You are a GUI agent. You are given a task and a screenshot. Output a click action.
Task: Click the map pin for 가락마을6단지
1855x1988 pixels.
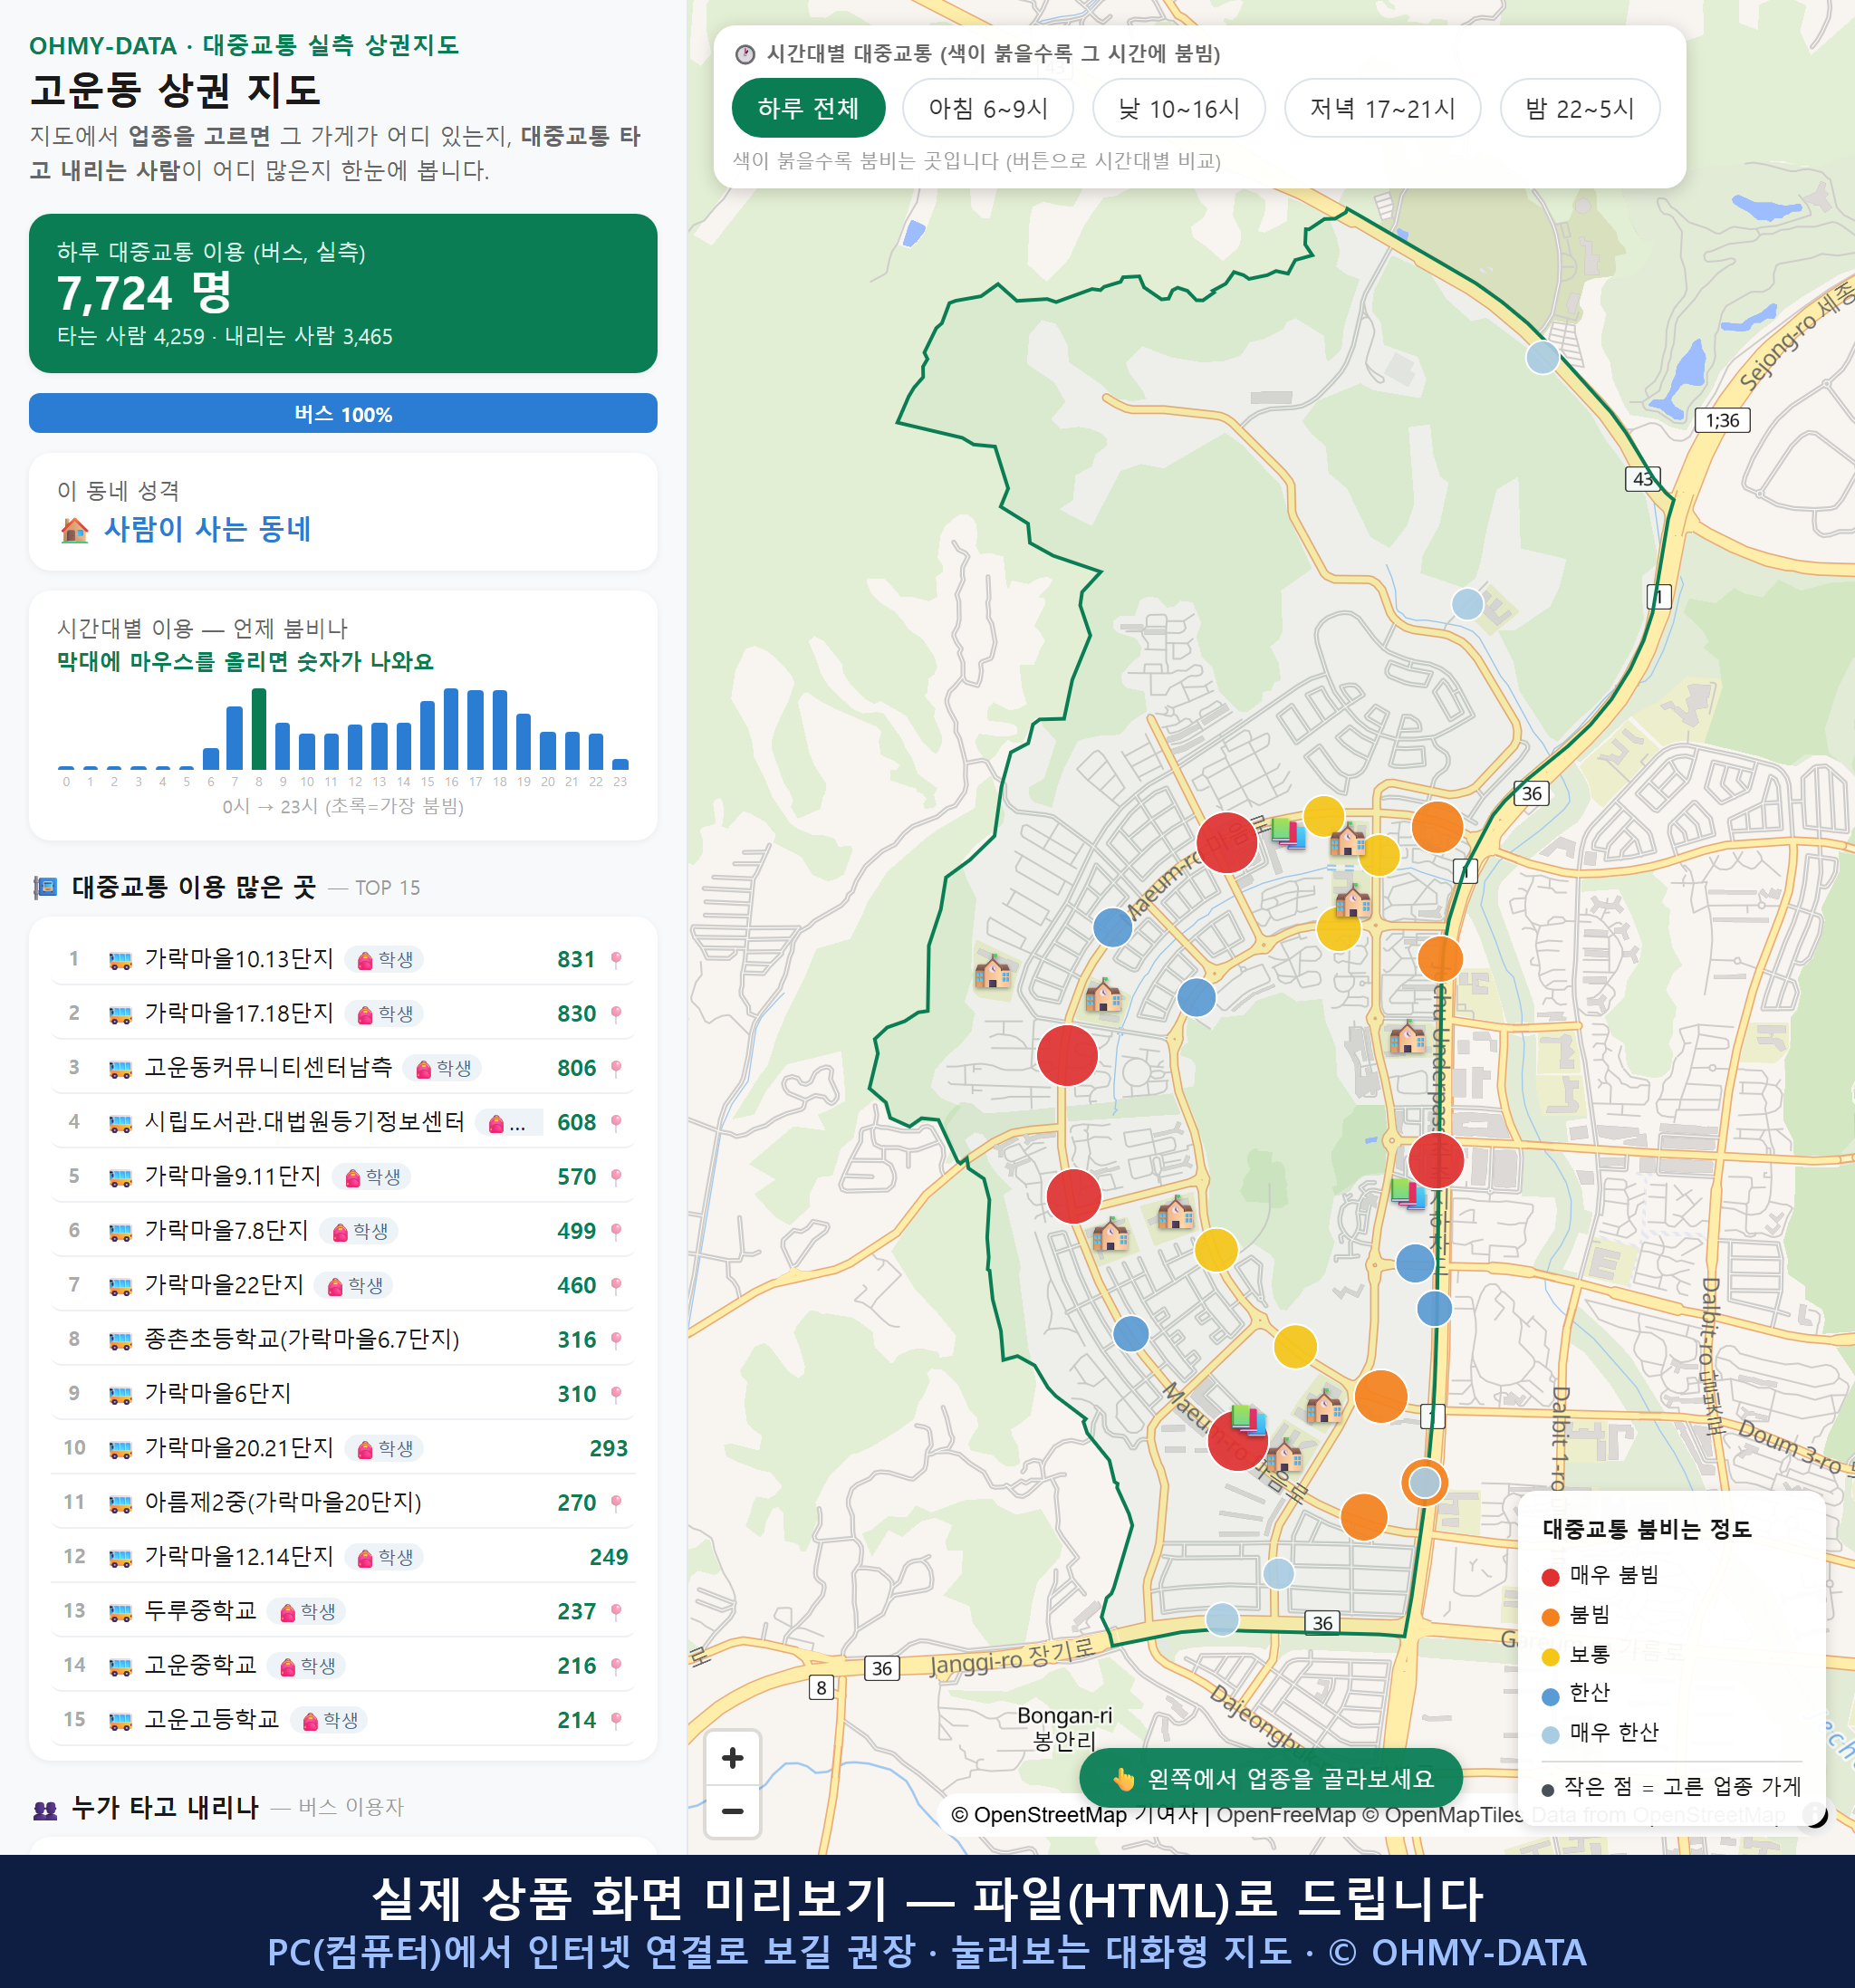616,1394
